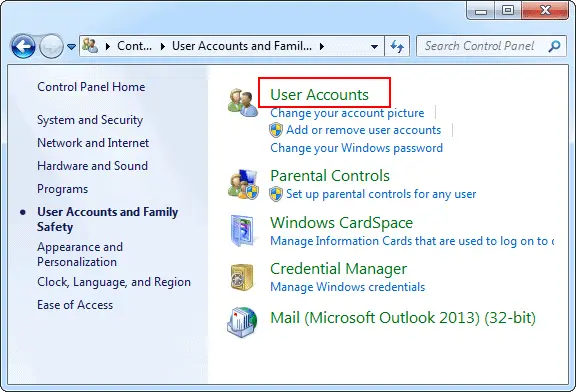
Task: Click the blue Back arrow button
Action: coord(23,46)
